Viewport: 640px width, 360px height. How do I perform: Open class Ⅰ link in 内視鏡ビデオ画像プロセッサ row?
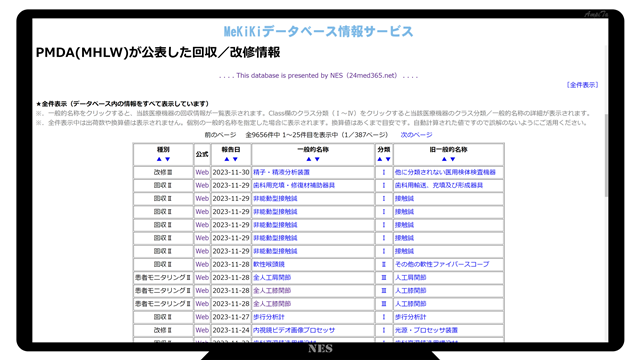pyautogui.click(x=384, y=330)
